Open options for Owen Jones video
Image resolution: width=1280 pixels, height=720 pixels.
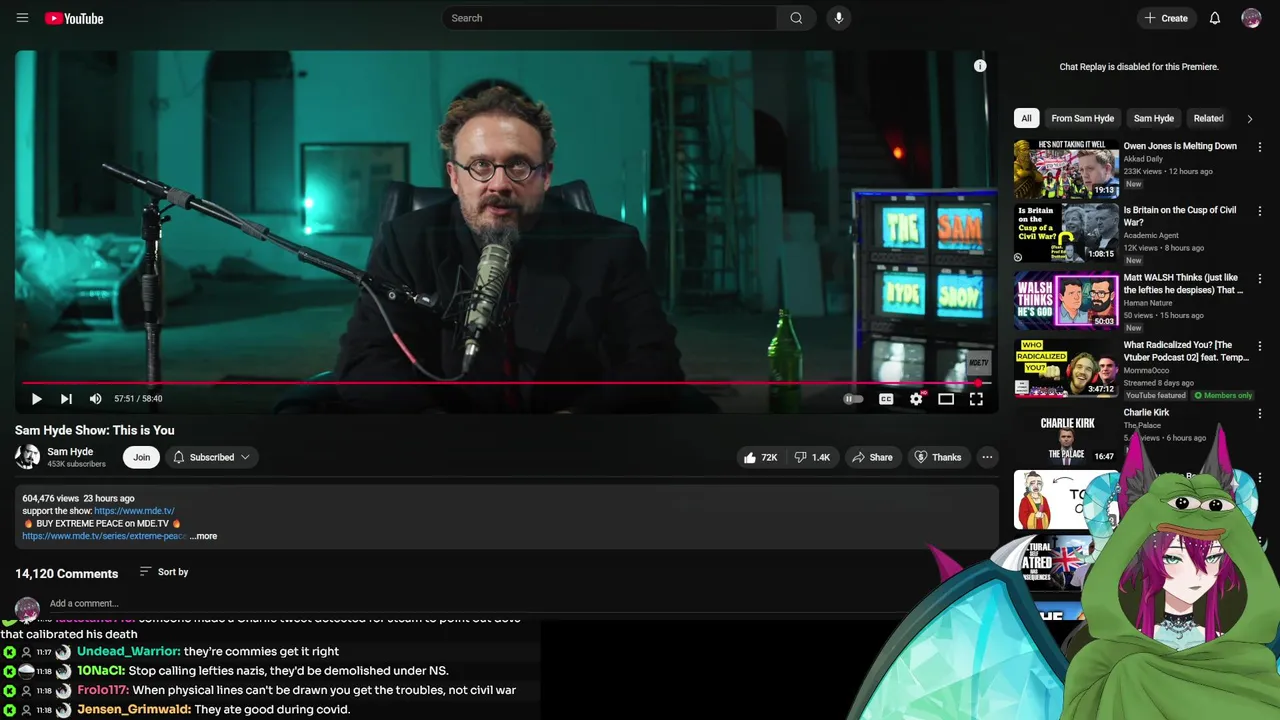pos(1259,147)
